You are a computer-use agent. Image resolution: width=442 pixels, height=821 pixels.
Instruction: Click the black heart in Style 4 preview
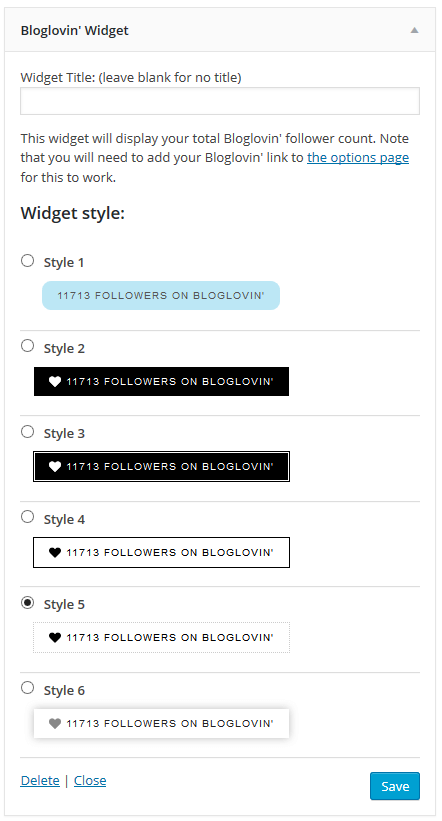click(55, 552)
